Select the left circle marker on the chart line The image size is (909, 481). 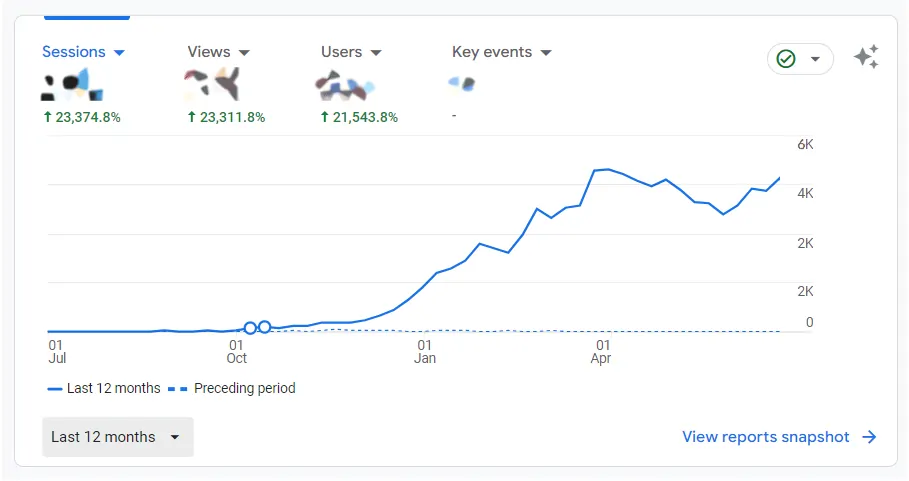pos(250,327)
